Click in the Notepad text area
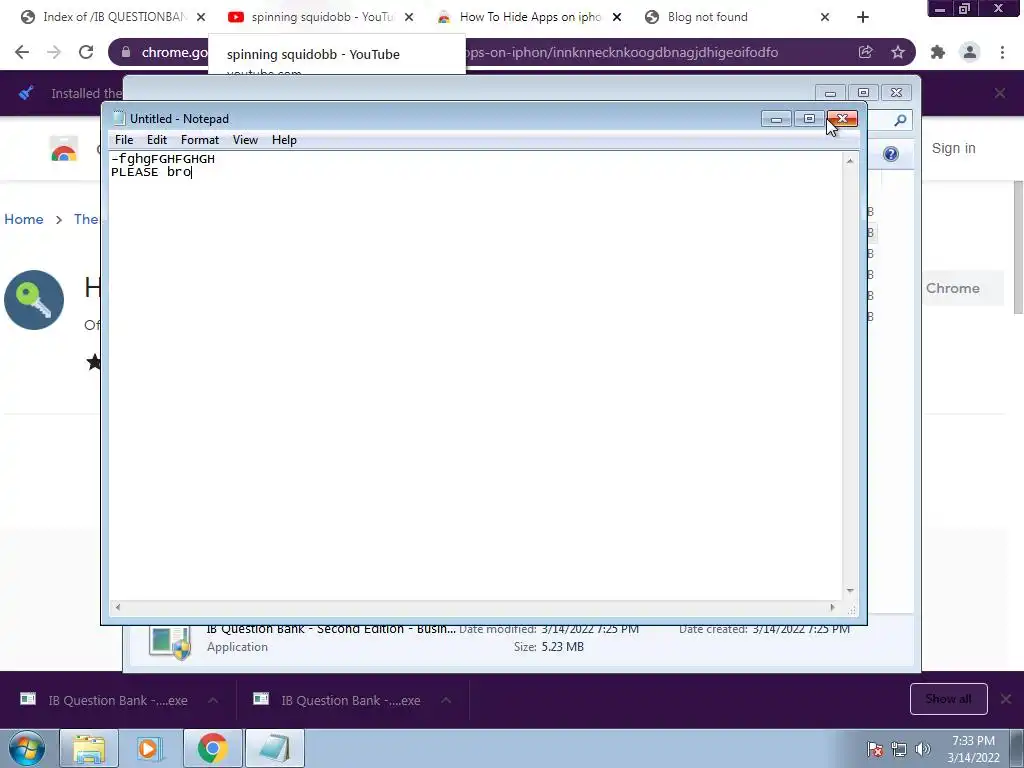 click(x=475, y=376)
